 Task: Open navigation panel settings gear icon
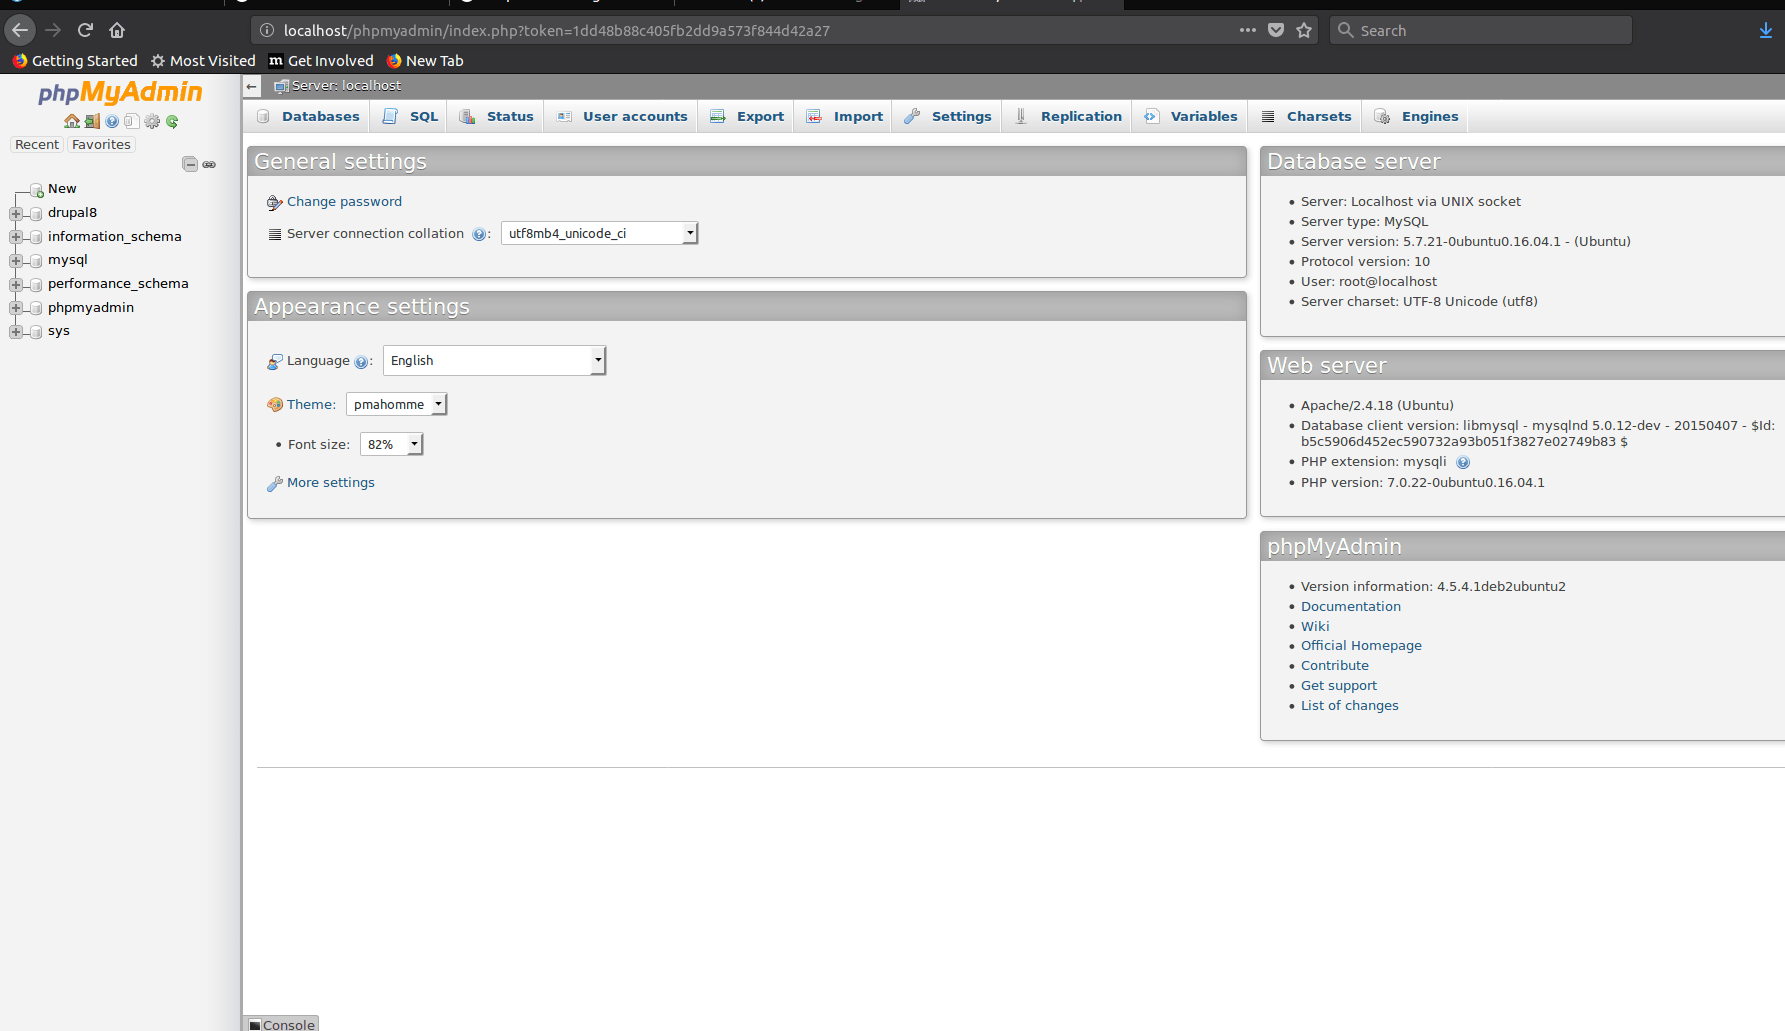tap(152, 121)
